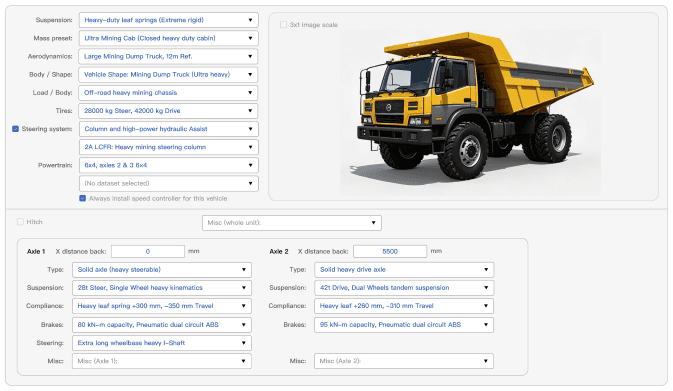Open Axle 2 Compliance Heavy leaf dropdown
Screen dimensions: 673x391
(404, 306)
